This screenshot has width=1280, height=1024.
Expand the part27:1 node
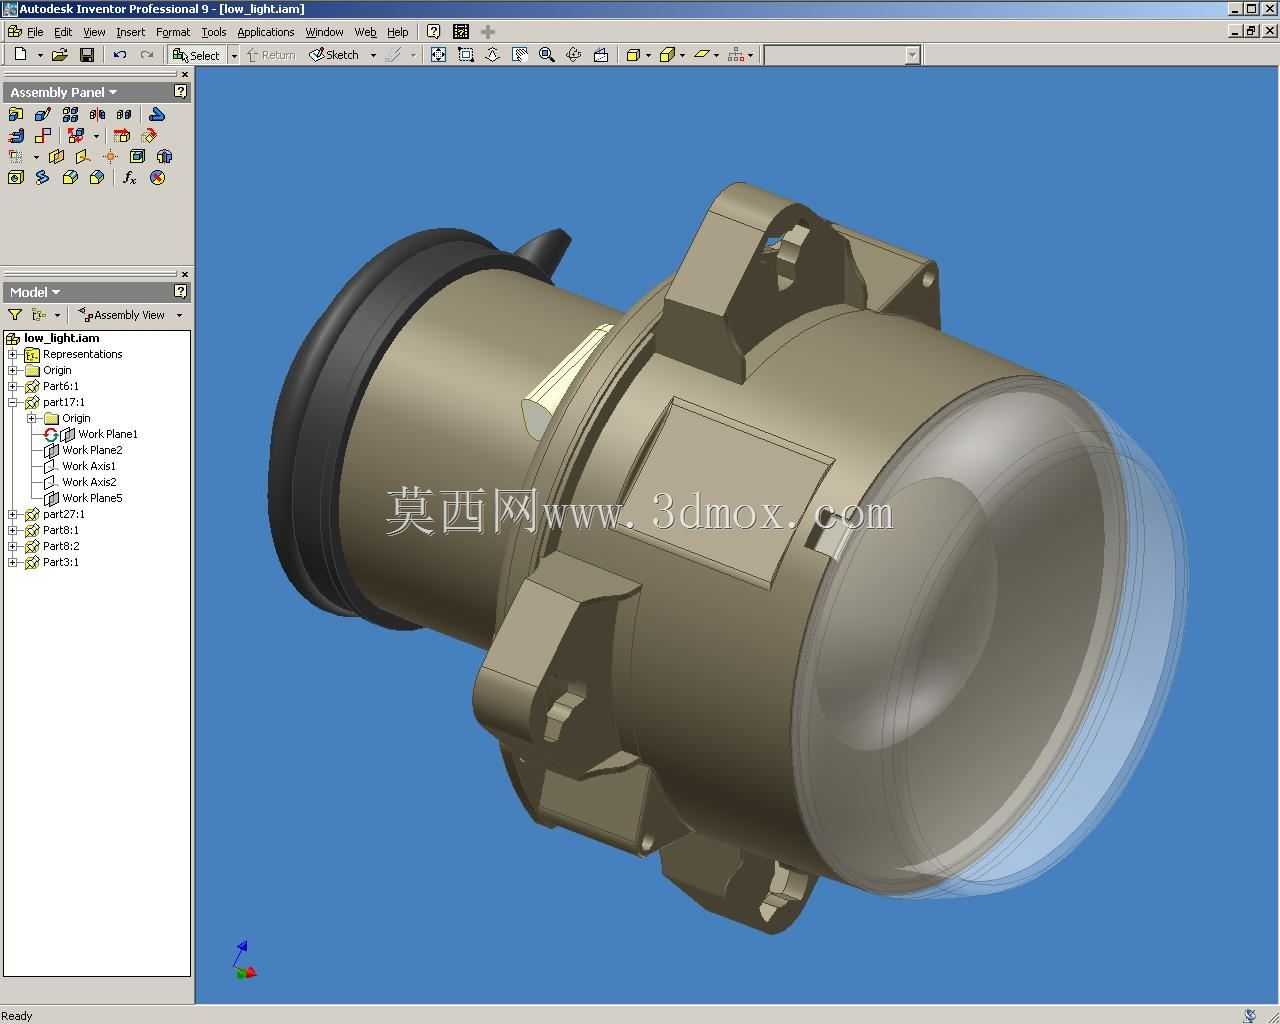click(13, 514)
